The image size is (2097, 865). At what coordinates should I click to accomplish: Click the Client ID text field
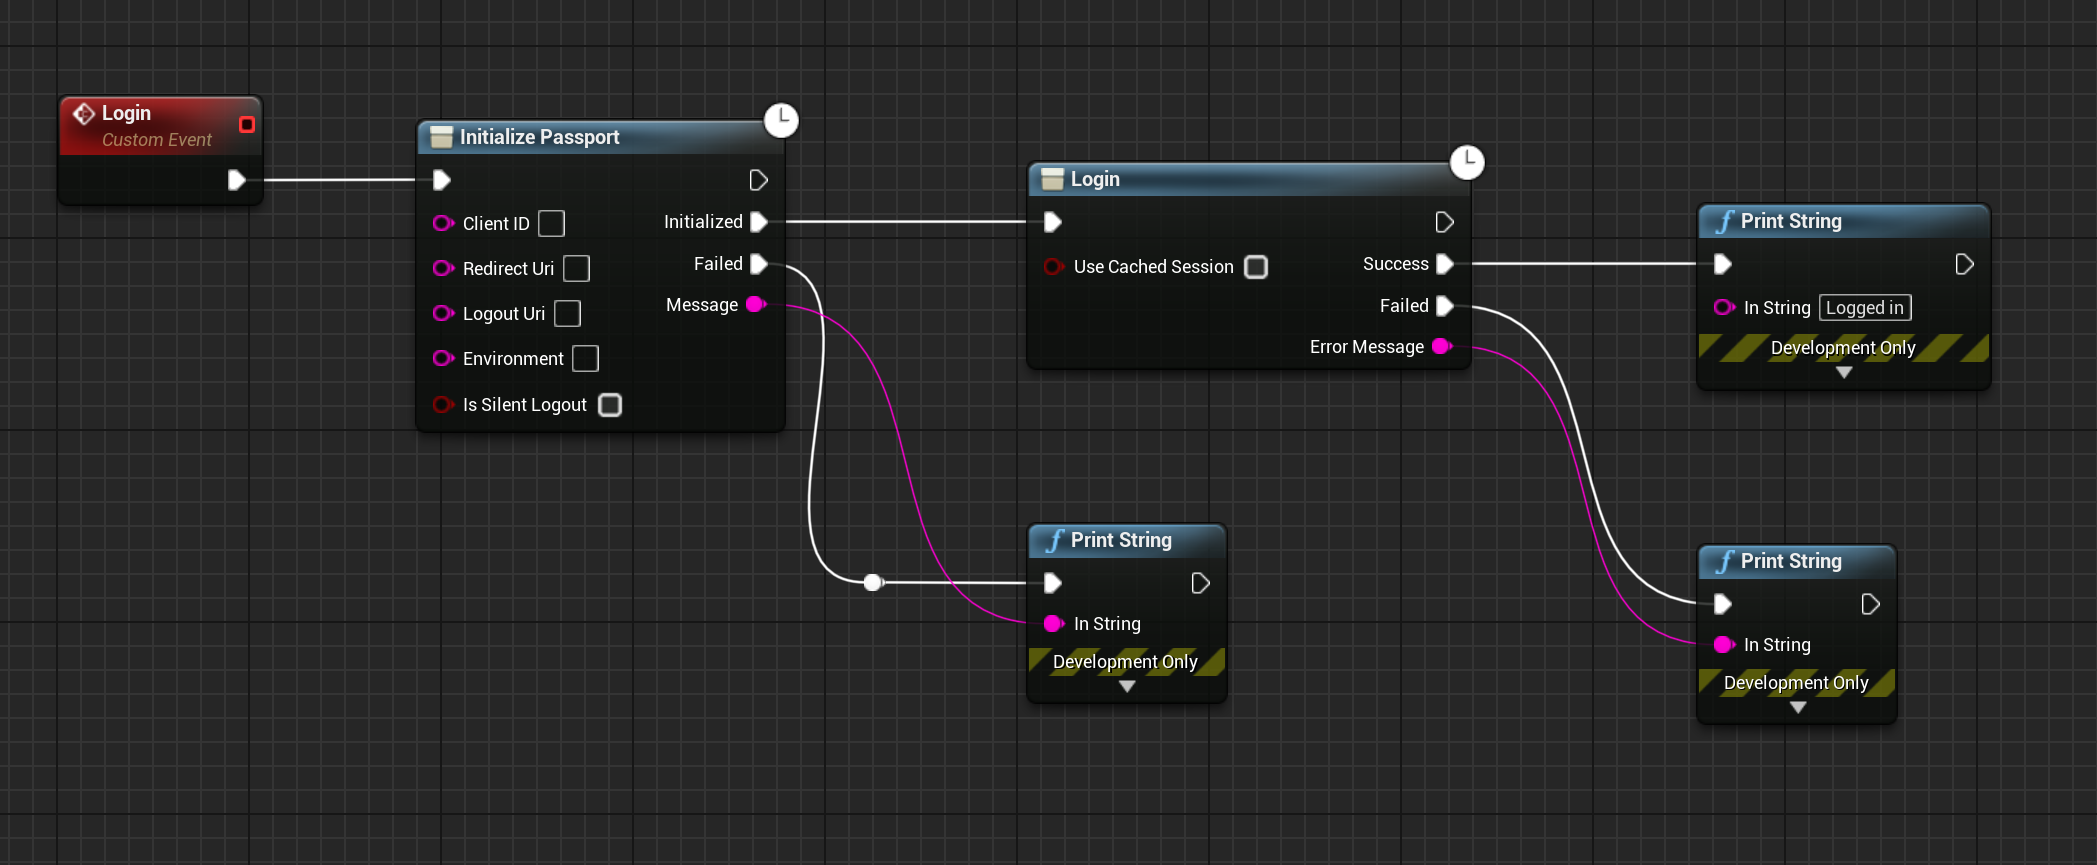pos(551,223)
